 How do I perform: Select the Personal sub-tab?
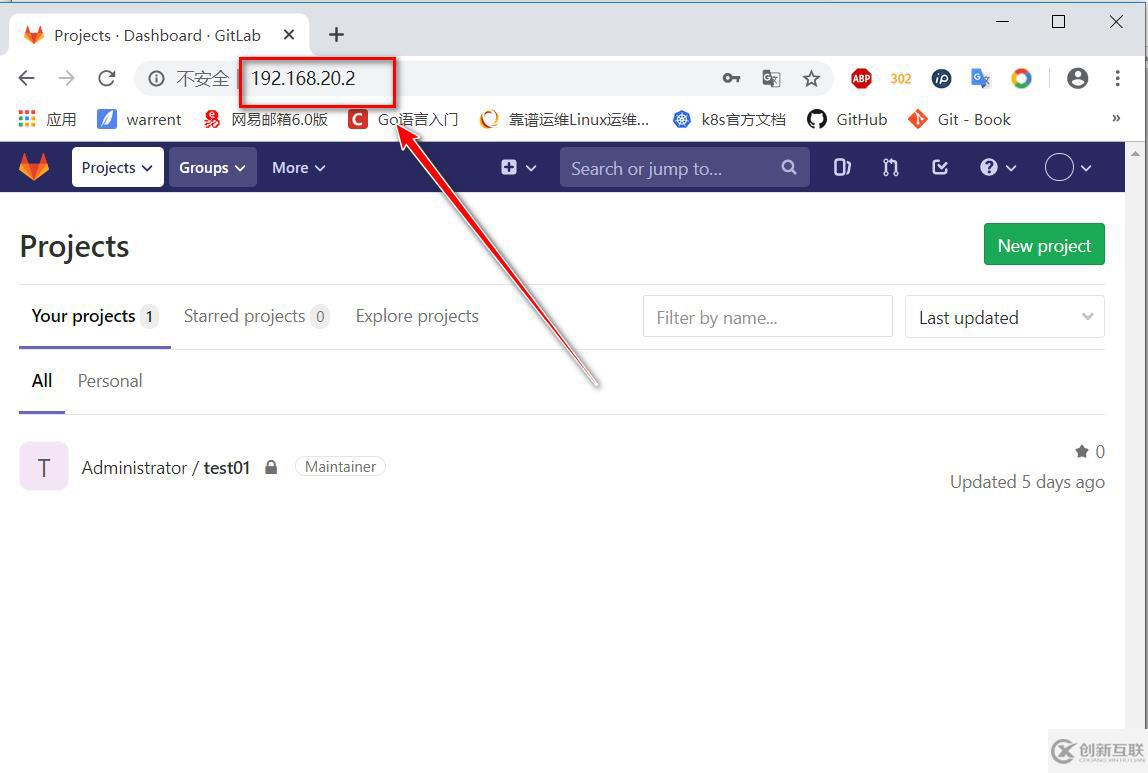tap(110, 381)
